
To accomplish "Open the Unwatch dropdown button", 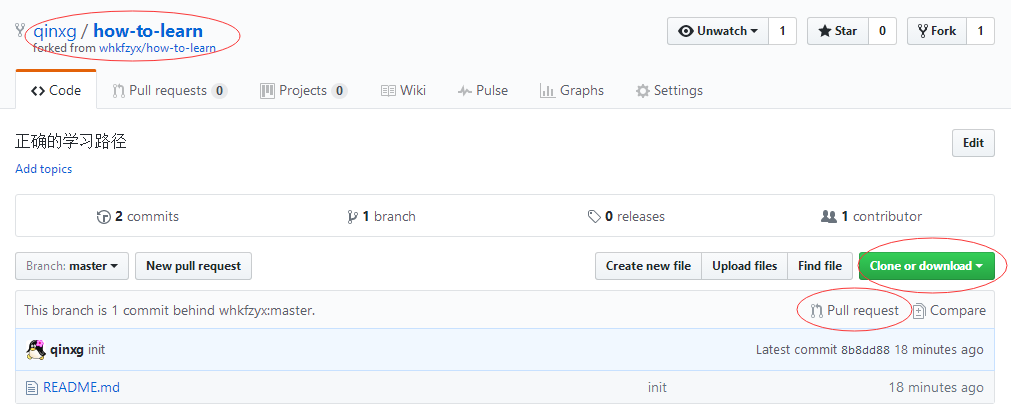I will click(x=718, y=31).
